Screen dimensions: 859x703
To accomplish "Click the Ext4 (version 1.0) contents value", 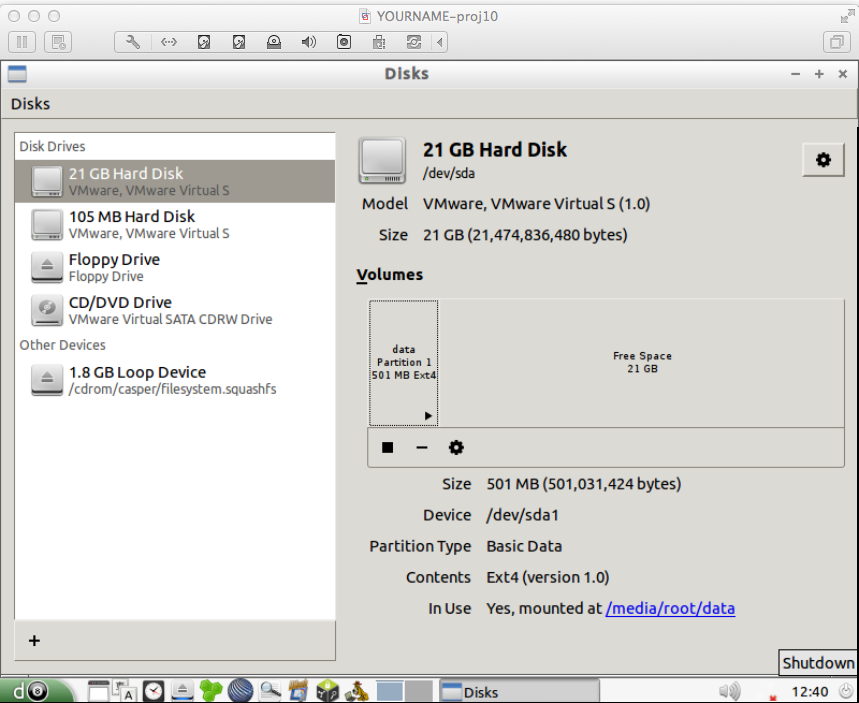I will (x=548, y=577).
